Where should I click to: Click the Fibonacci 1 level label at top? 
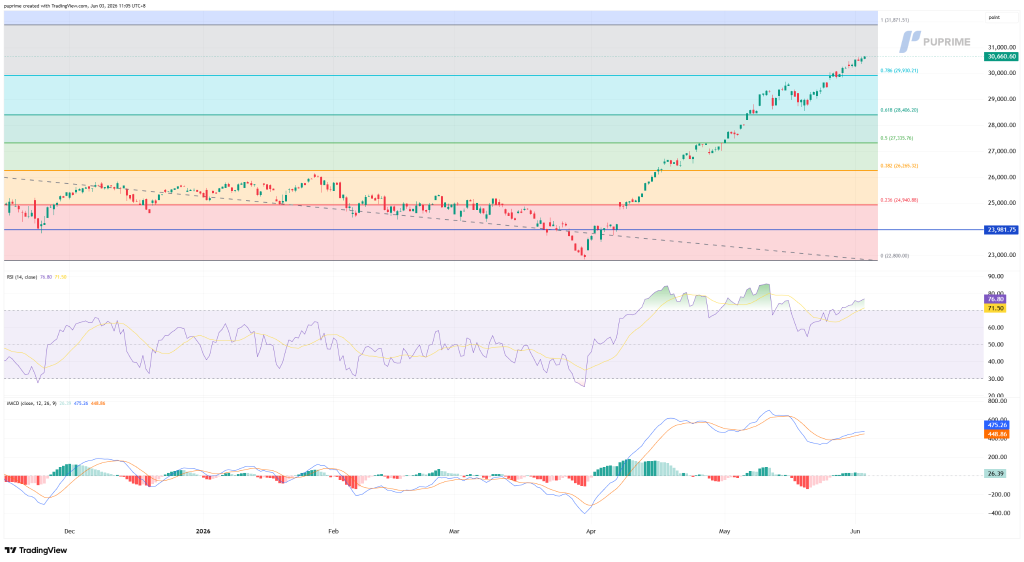click(x=895, y=20)
